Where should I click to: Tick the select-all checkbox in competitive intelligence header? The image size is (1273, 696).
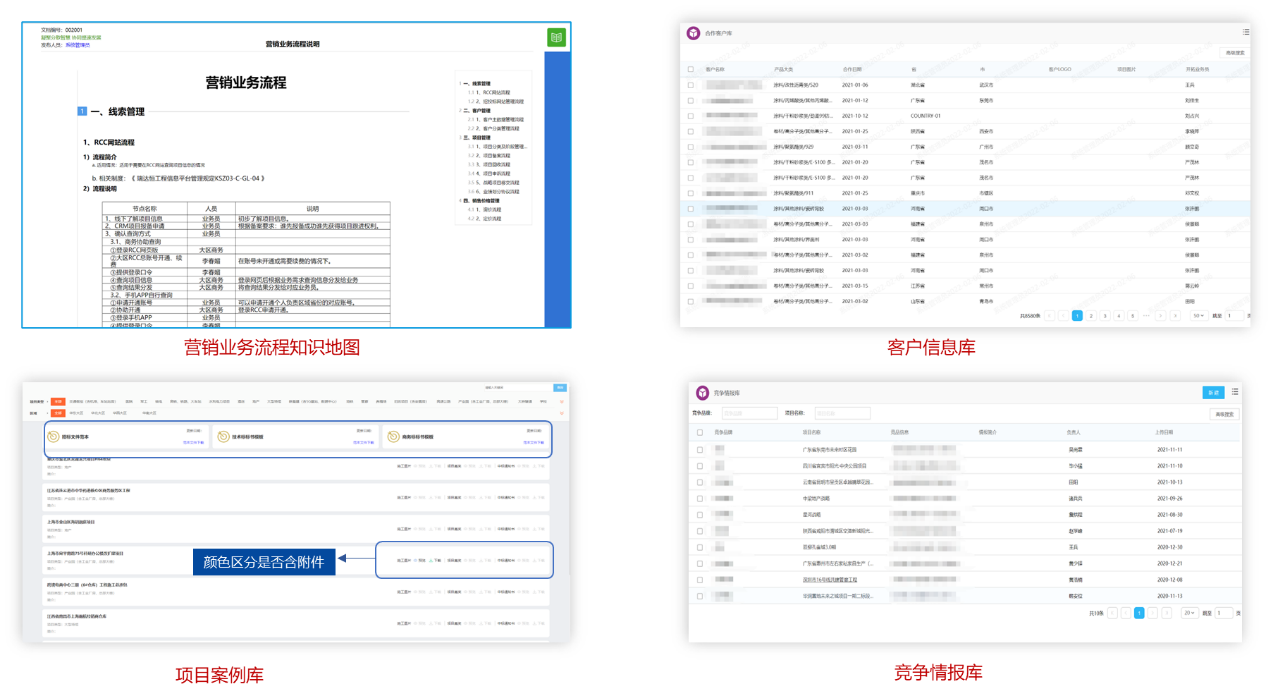coord(700,433)
